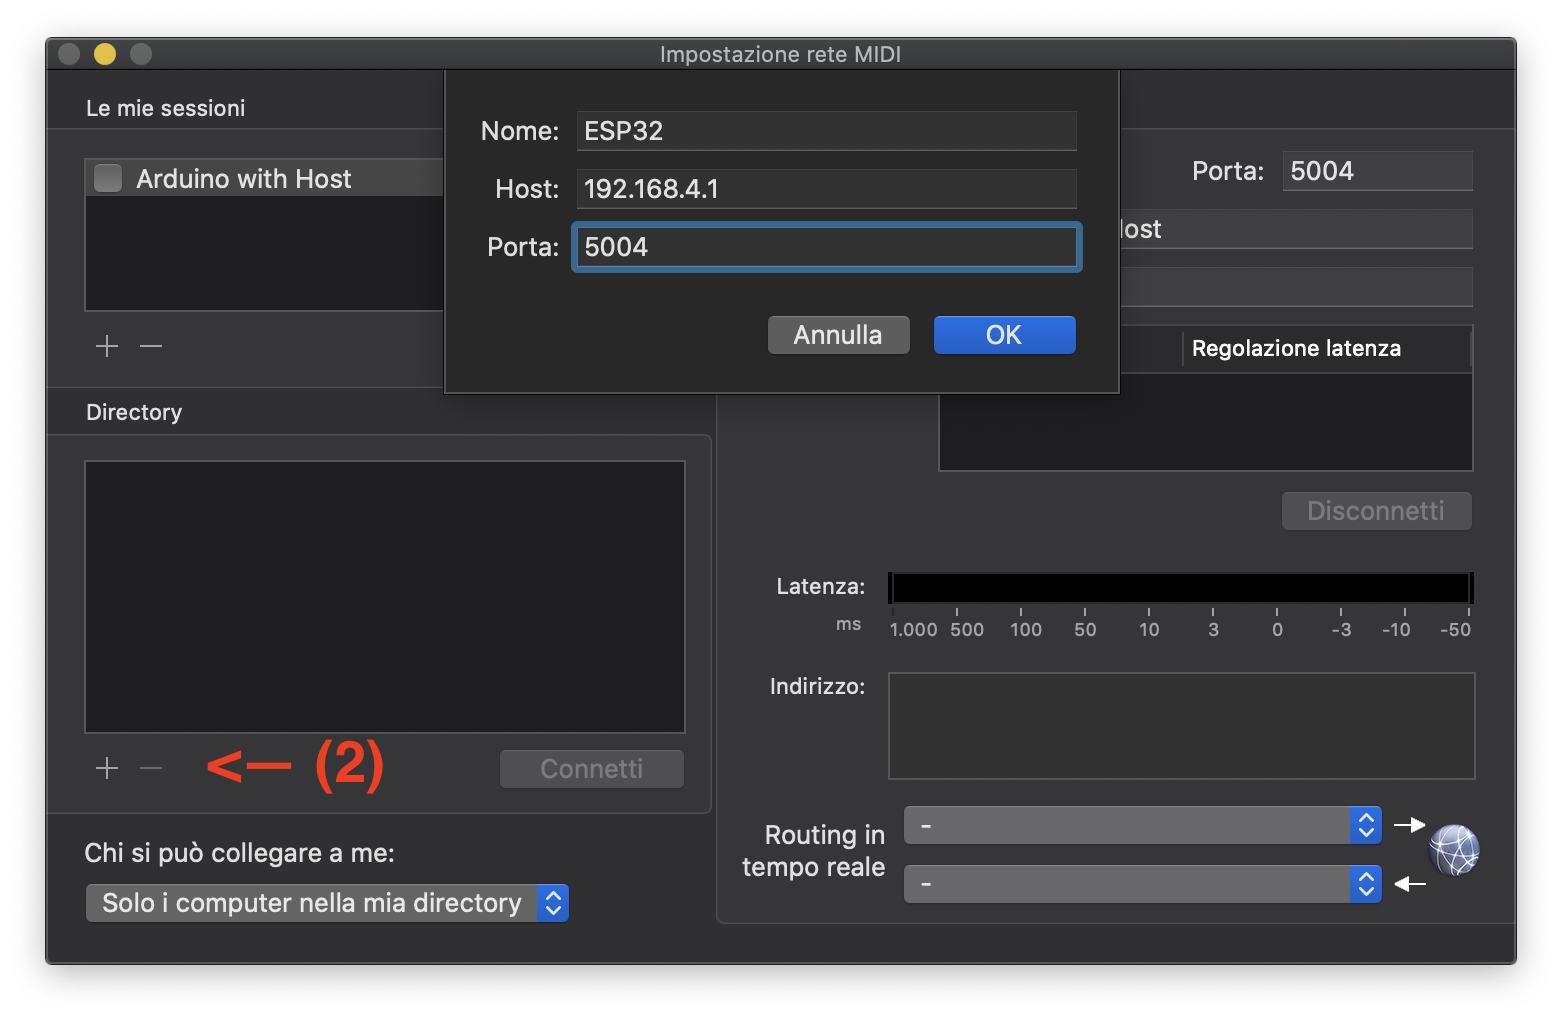Click the incoming routing arrow icon
1562x1018 pixels.
pos(1411,884)
